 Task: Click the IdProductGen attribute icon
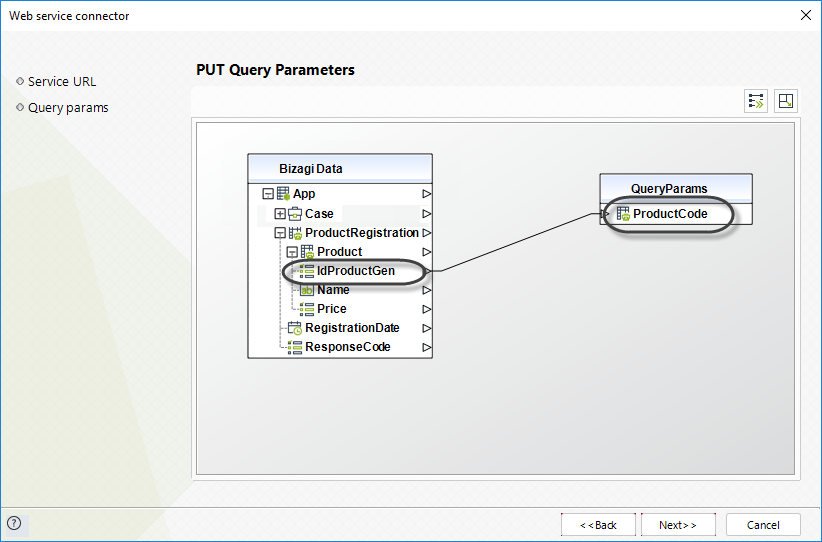(307, 271)
